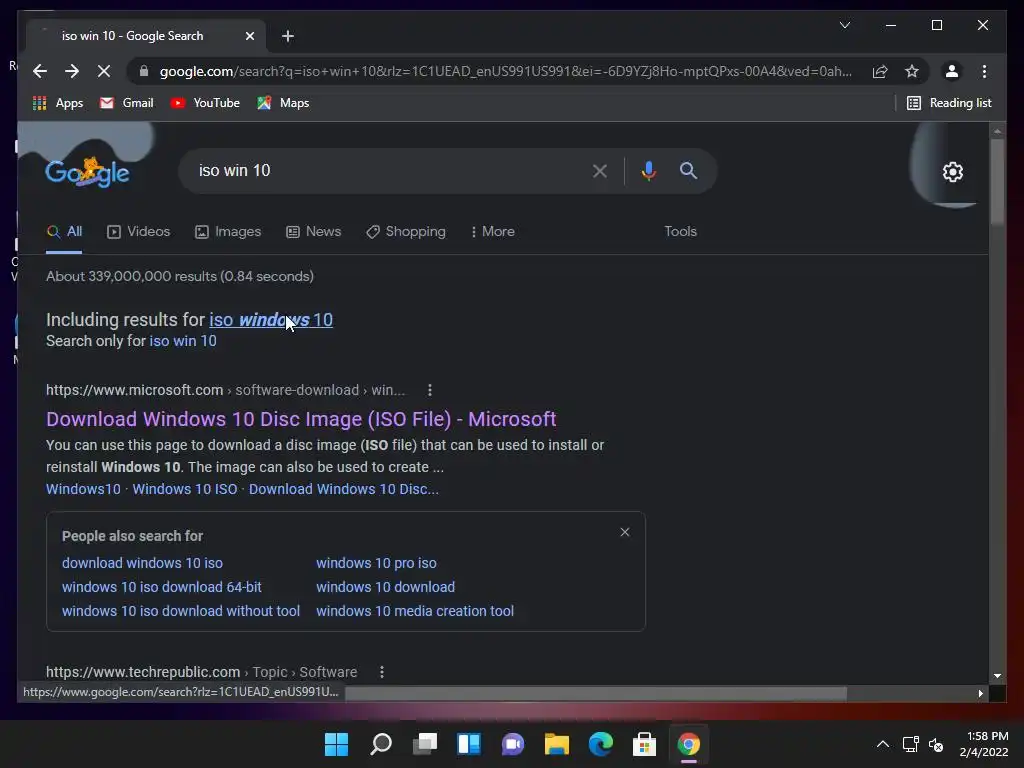
Task: Open Microsoft result options three dots
Action: [430, 391]
